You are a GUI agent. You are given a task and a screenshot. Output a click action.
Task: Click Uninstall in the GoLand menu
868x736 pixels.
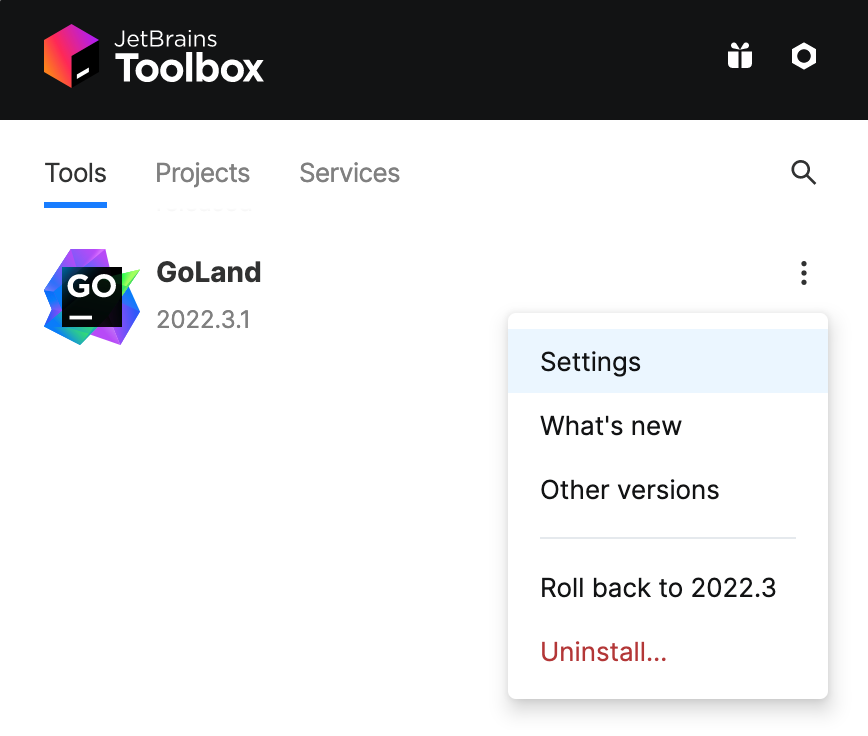point(603,651)
